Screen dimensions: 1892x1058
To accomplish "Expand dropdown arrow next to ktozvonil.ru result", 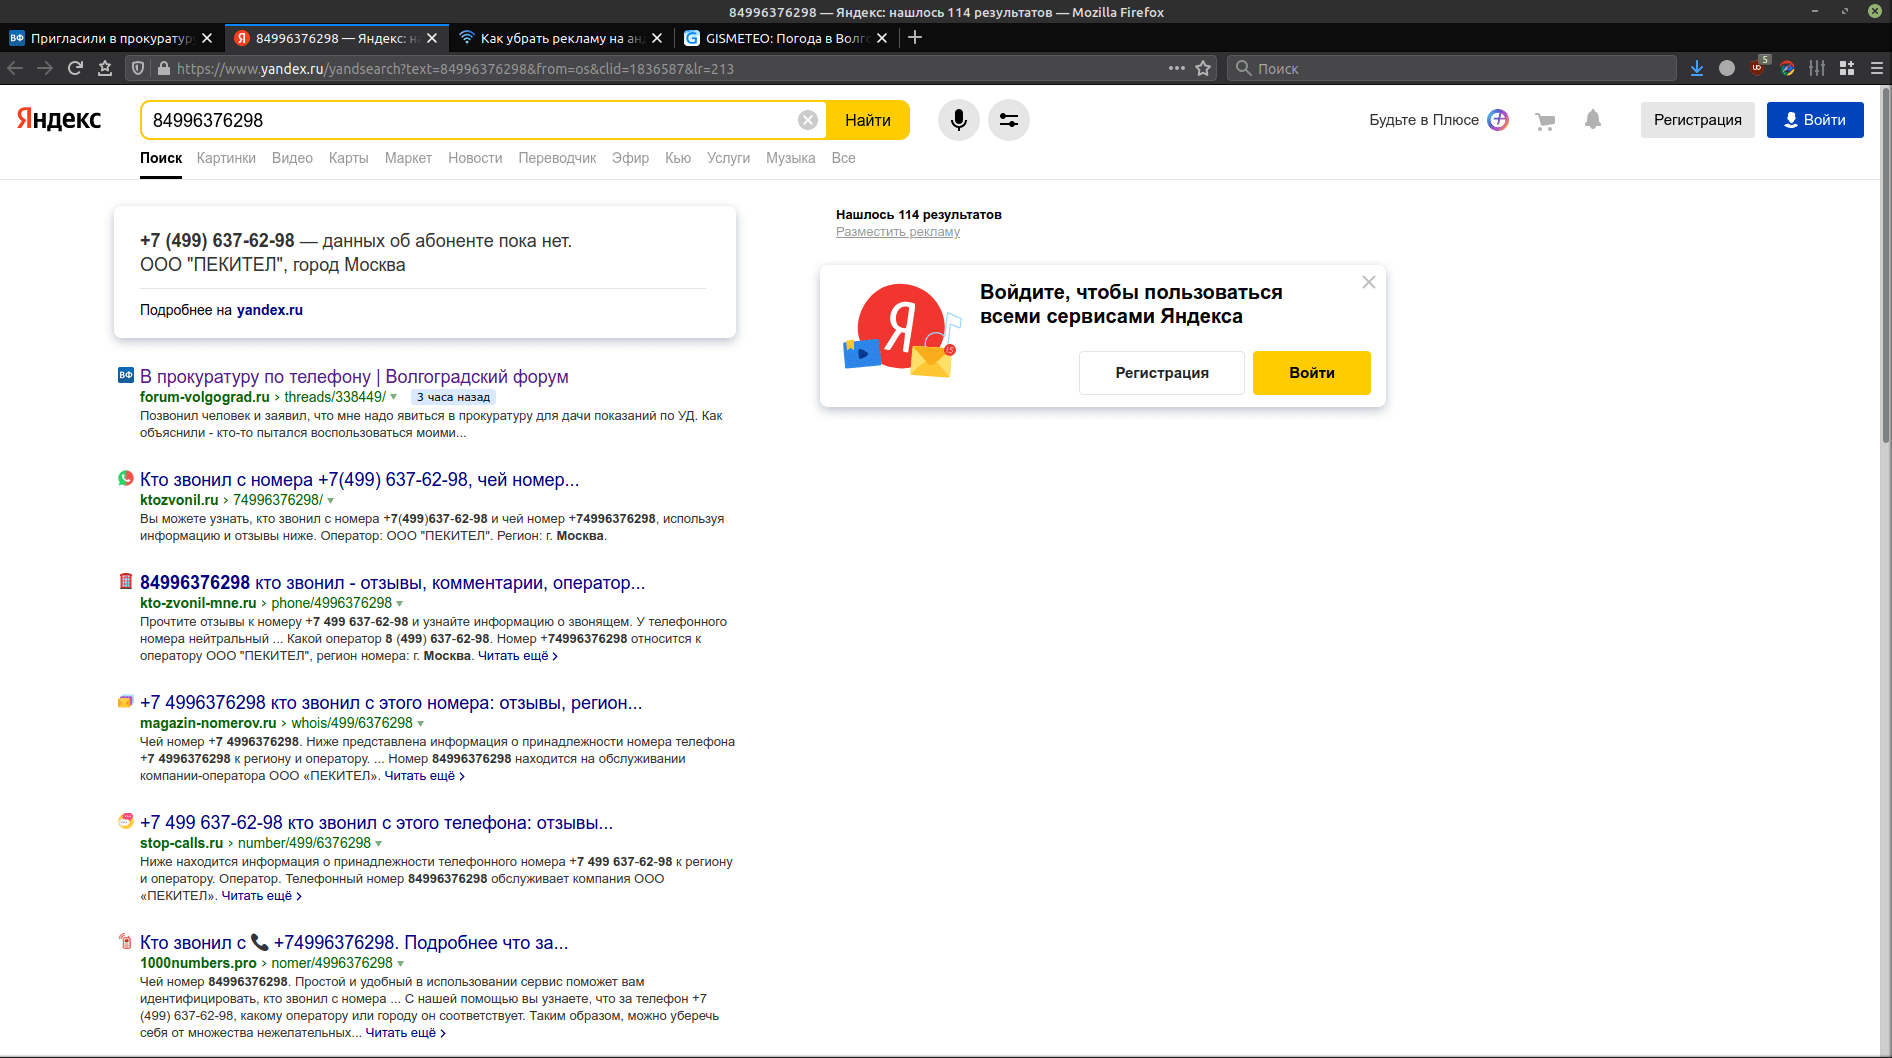I will pyautogui.click(x=331, y=501).
